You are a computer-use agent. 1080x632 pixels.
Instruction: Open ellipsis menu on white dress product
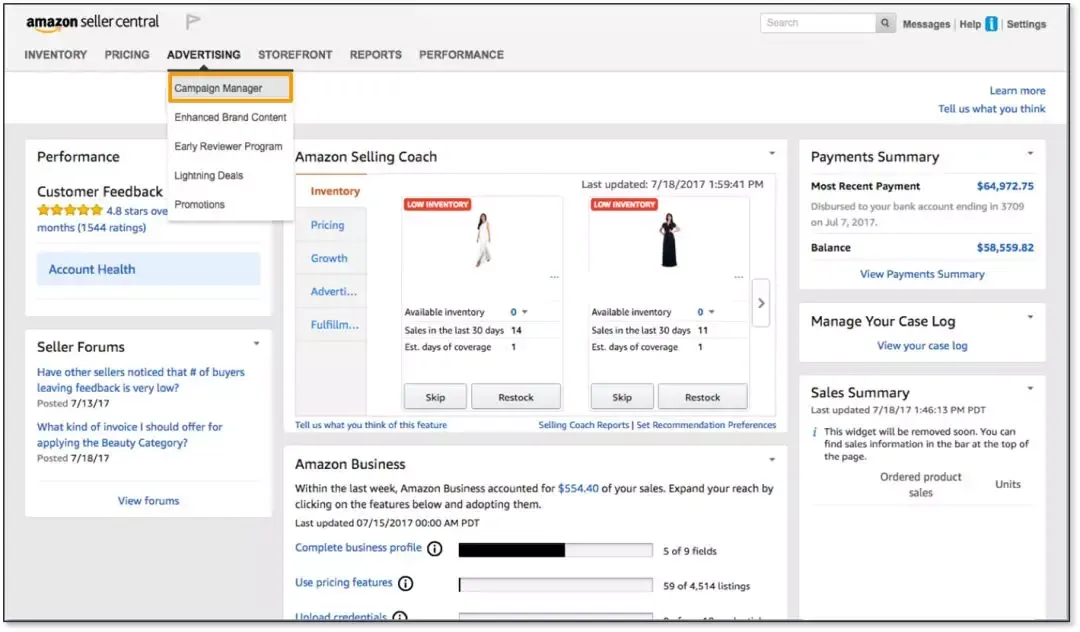tap(554, 277)
